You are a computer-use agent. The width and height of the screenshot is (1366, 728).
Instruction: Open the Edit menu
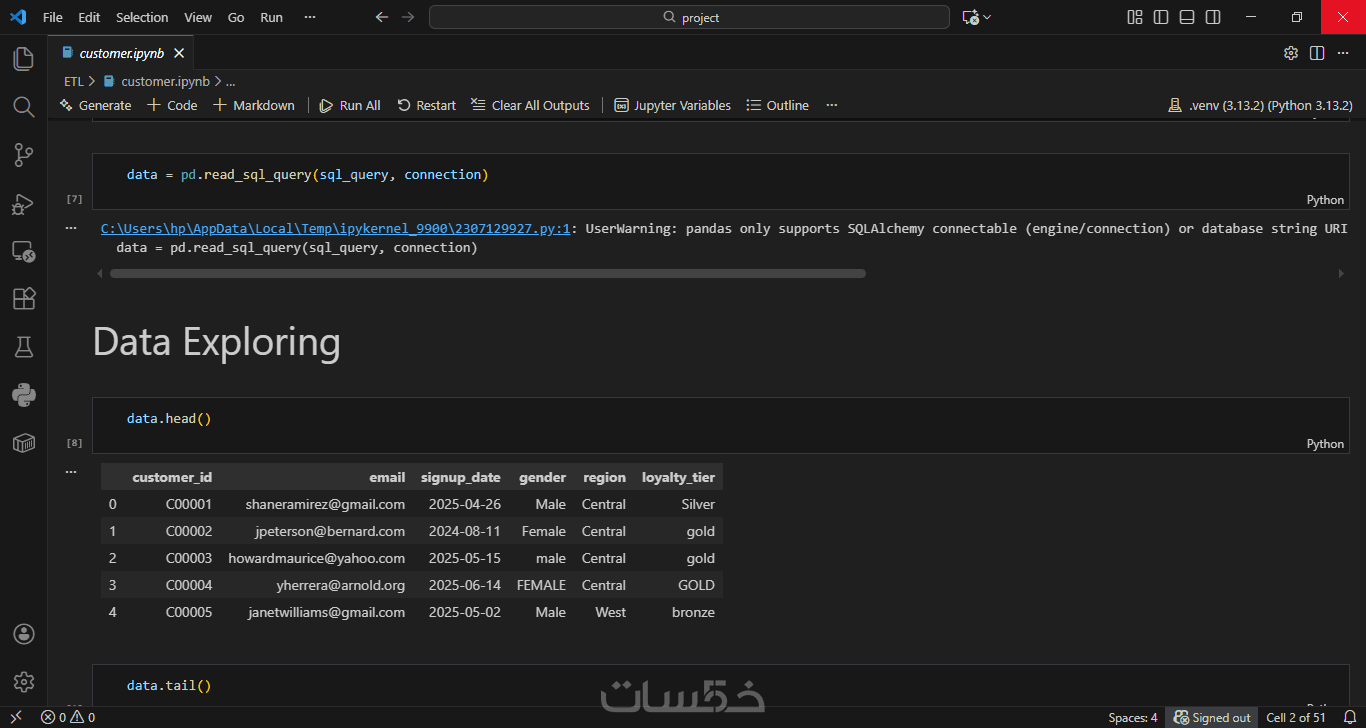89,17
